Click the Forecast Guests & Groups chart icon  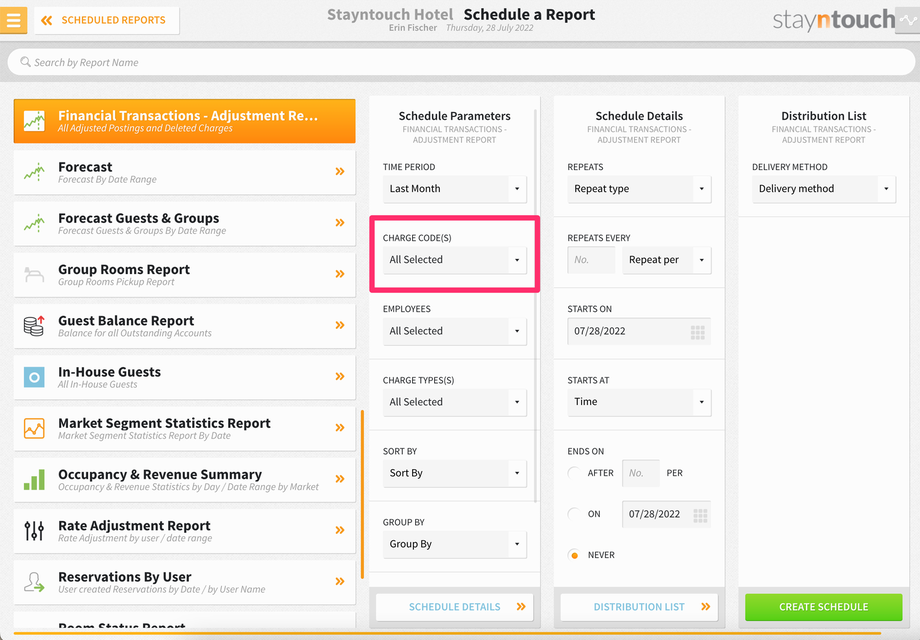34,223
